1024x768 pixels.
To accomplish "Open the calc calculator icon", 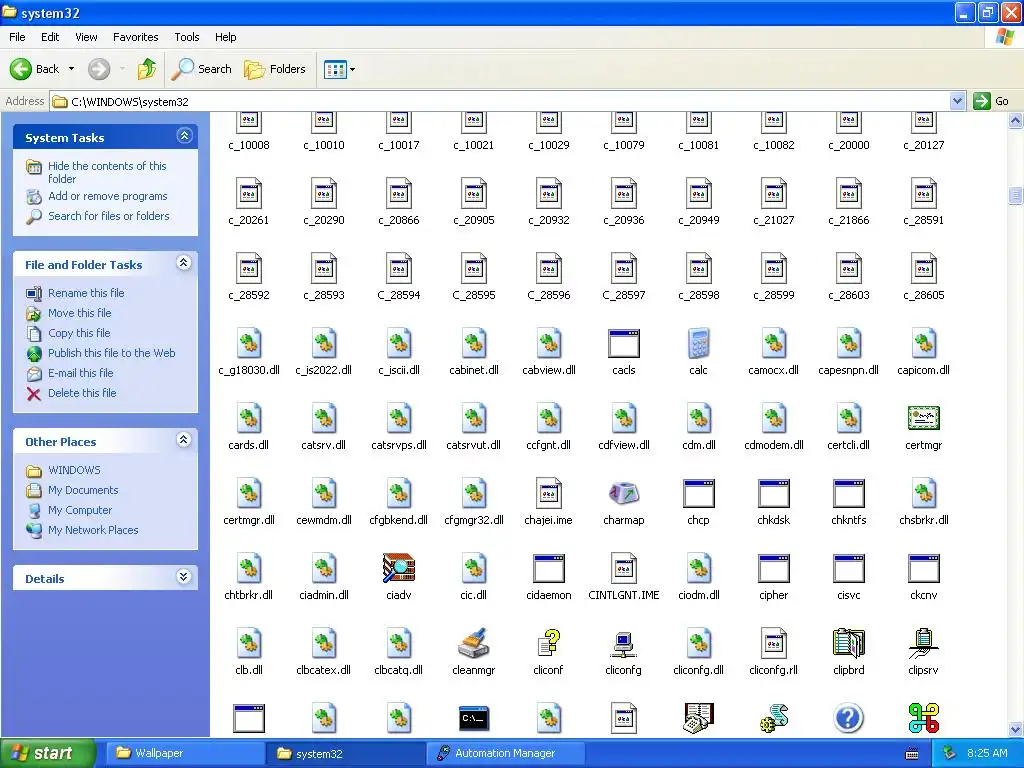I will tap(698, 344).
